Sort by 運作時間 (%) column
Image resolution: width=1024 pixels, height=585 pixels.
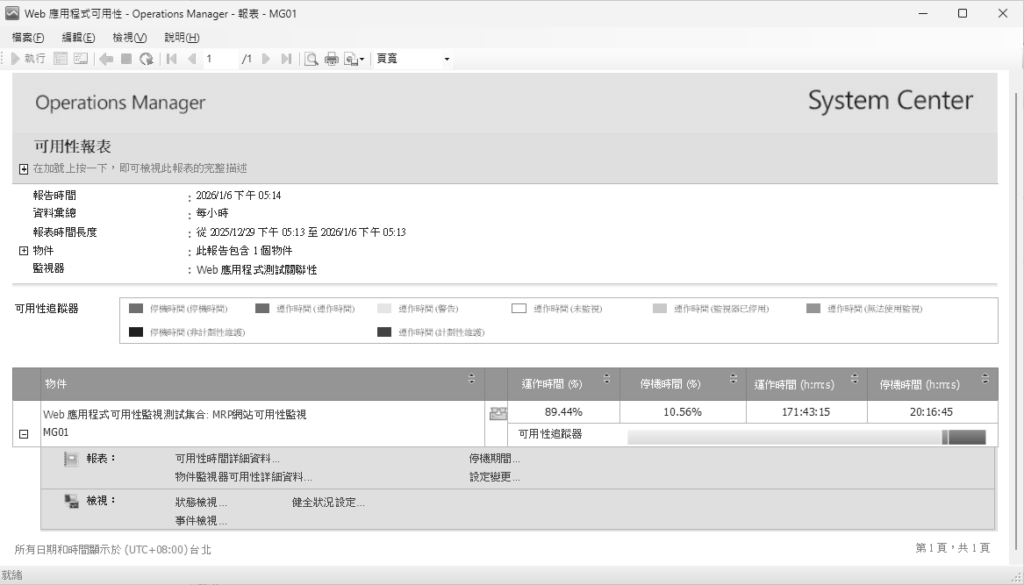point(606,379)
